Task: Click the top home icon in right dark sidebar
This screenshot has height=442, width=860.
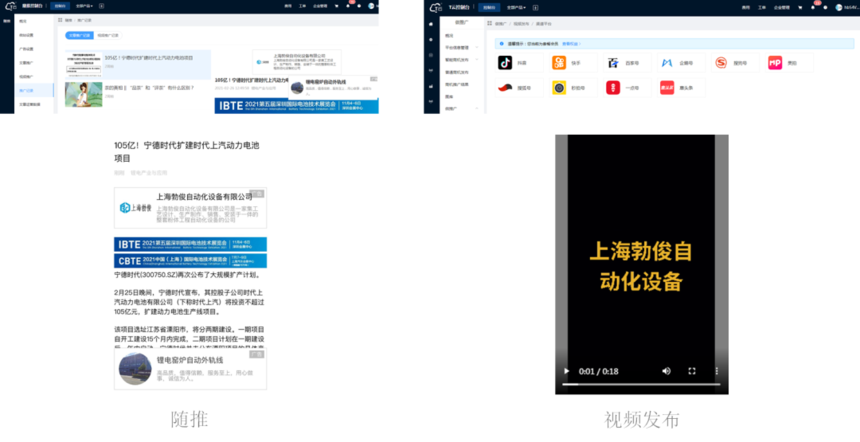Action: pyautogui.click(x=431, y=24)
